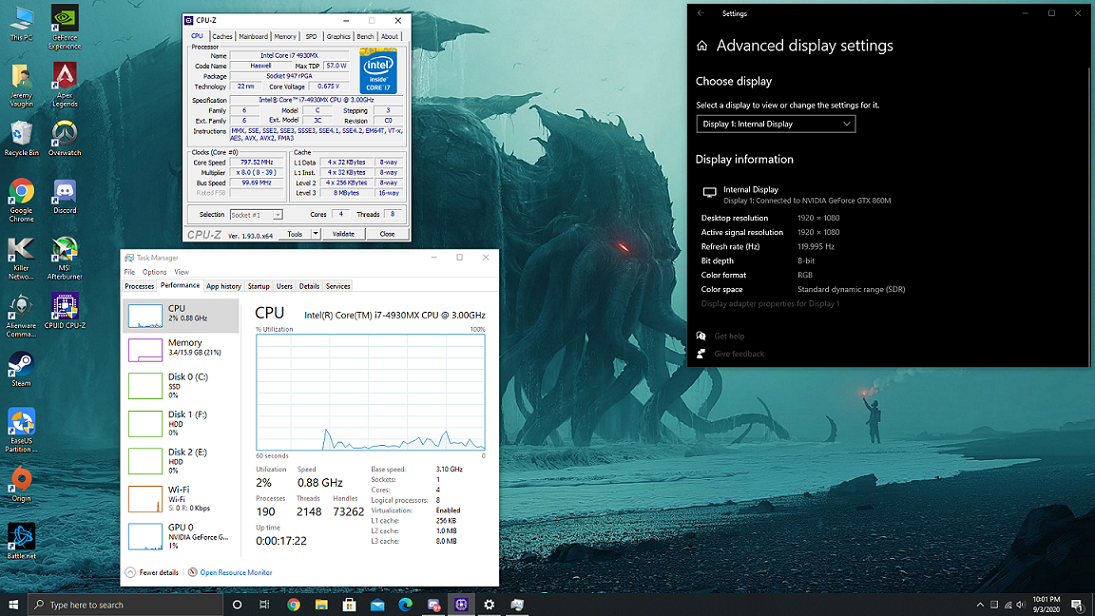Open Alienware Command Center desktop shortcut
This screenshot has height=616, width=1095.
(21, 316)
